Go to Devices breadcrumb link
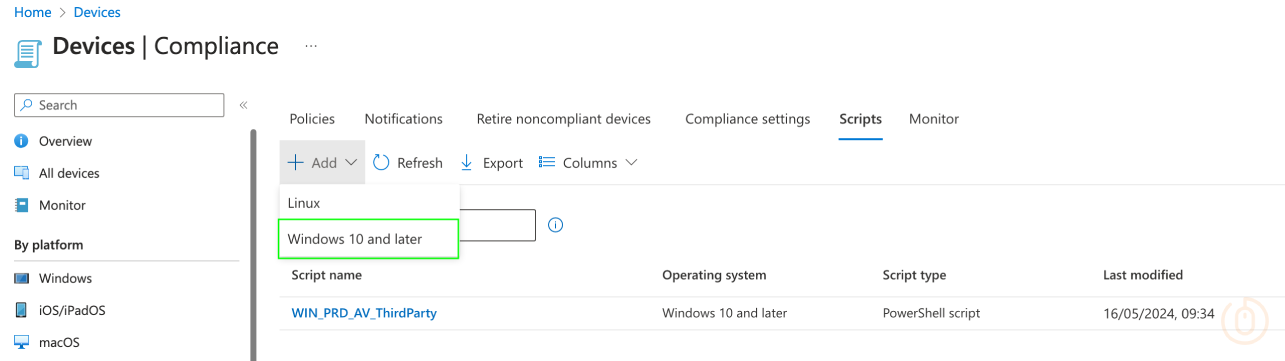Viewport: 1285px width, 361px height. coord(97,12)
